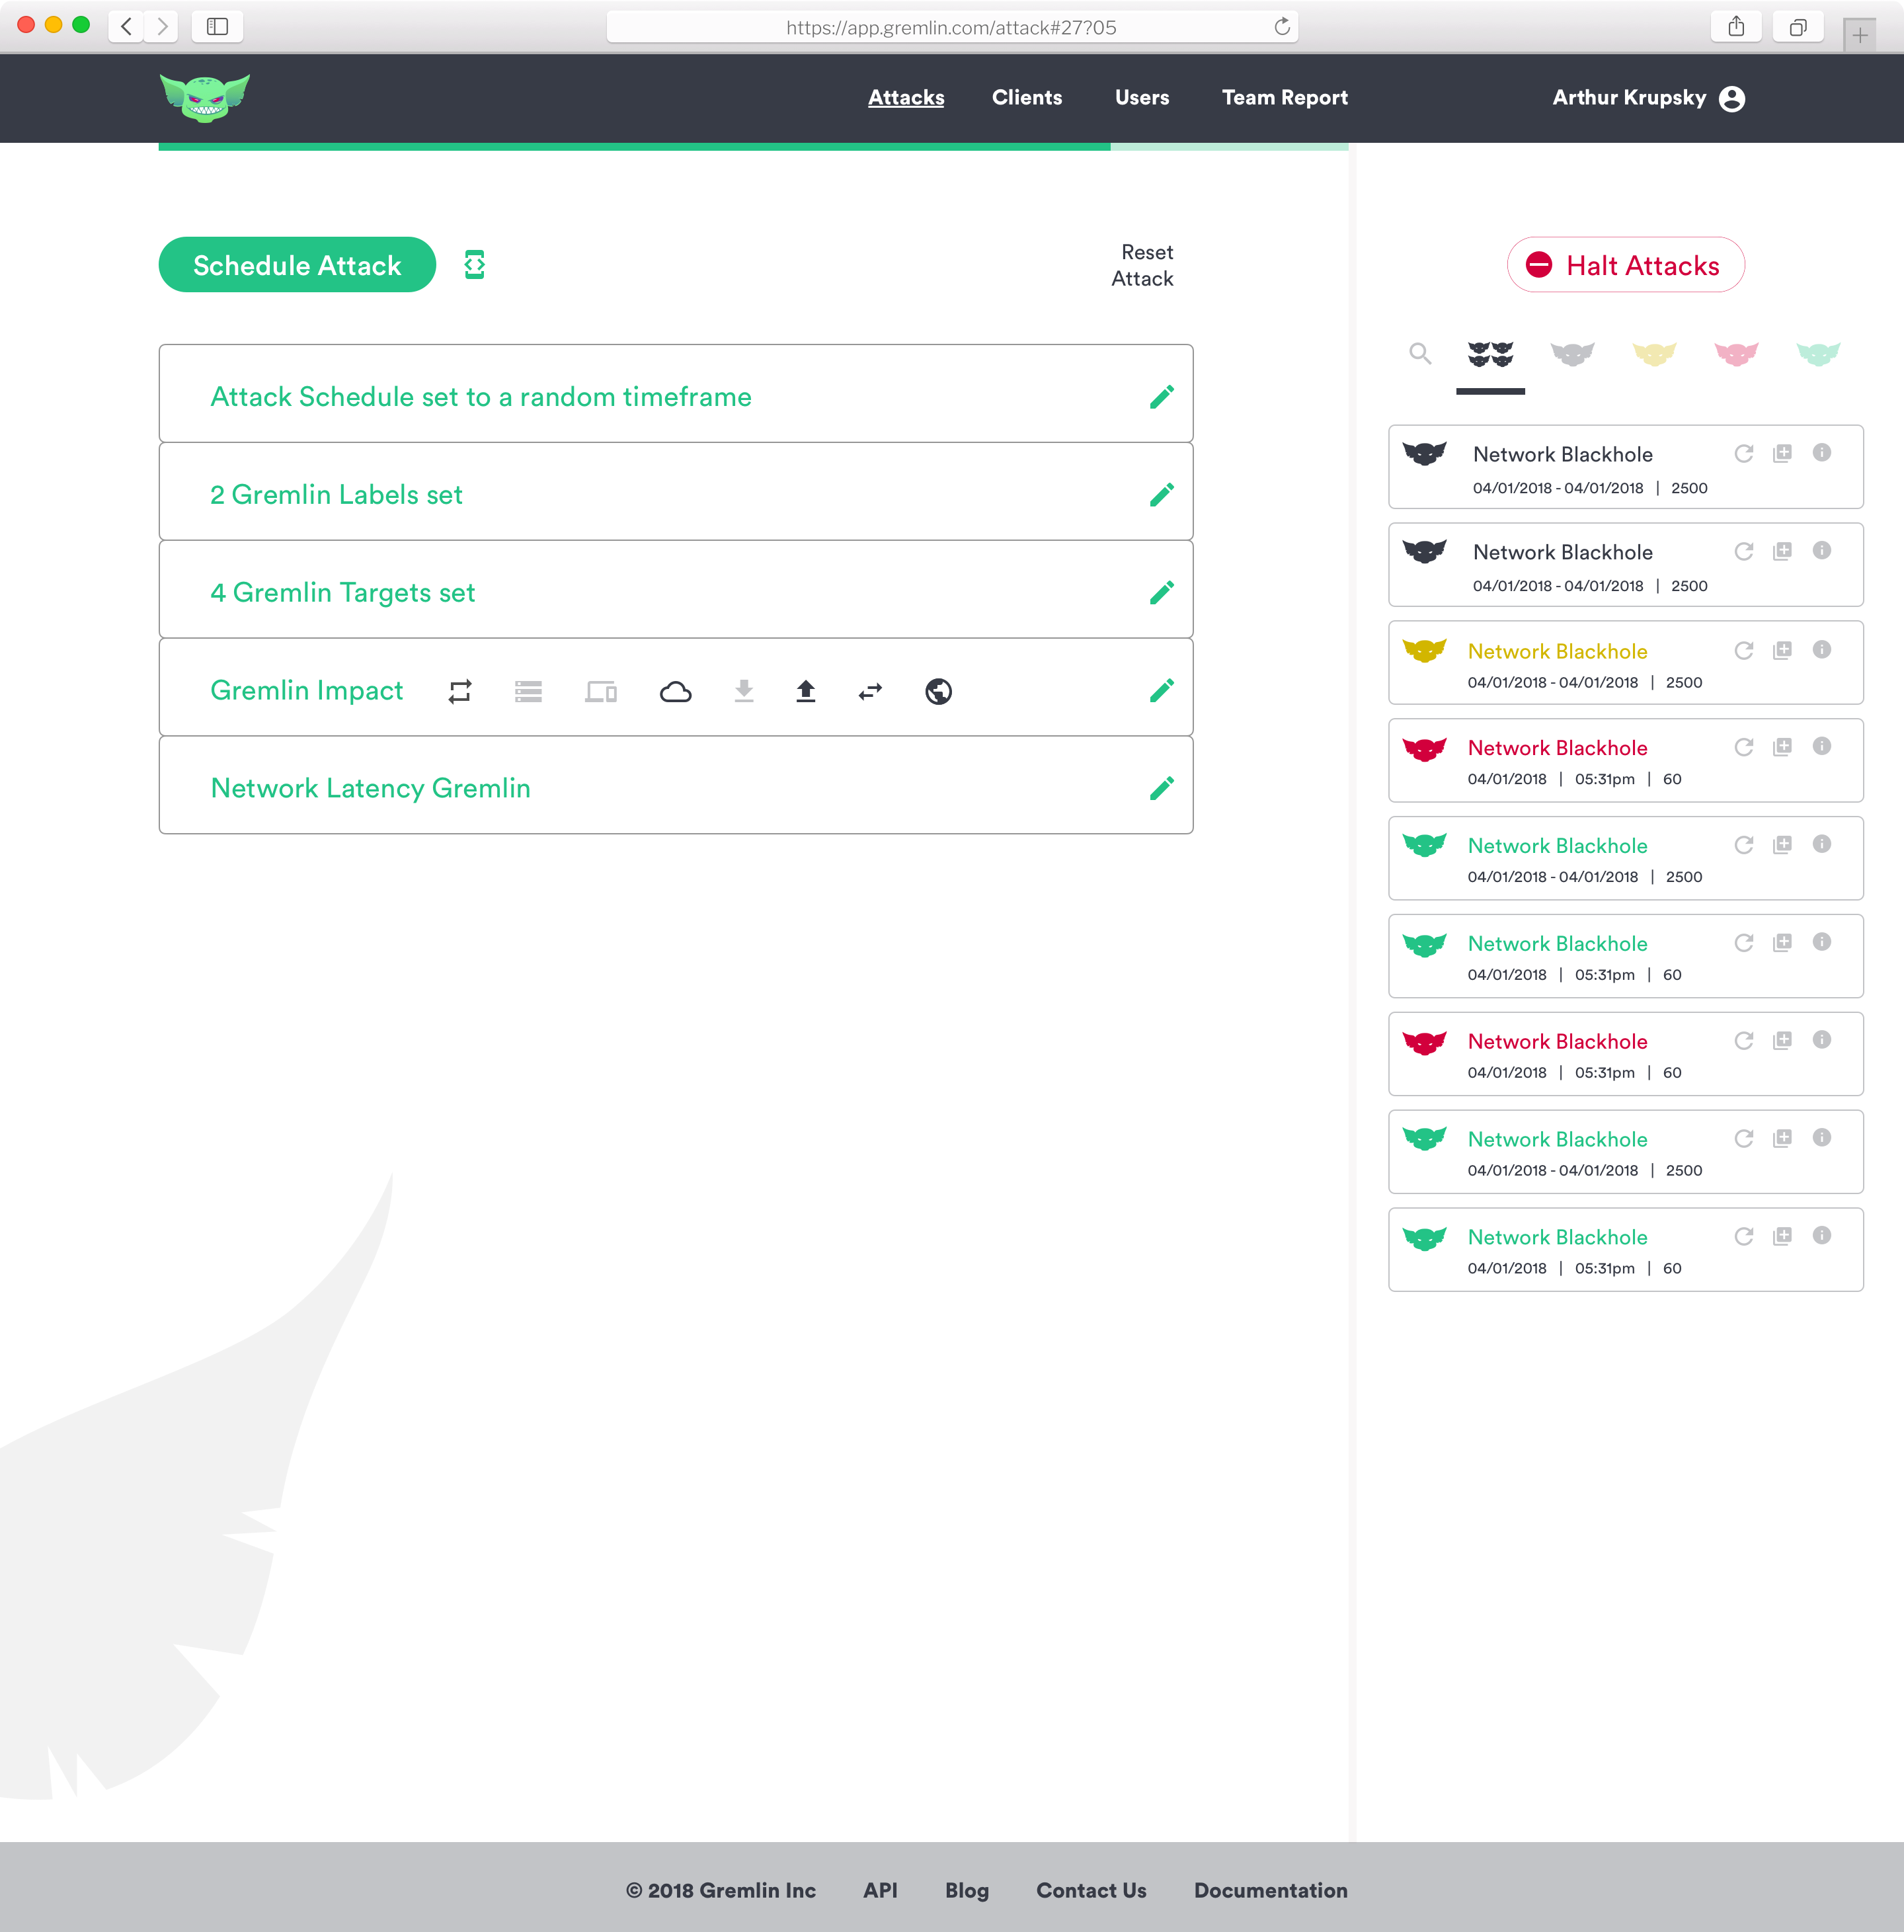Select the download arrow impact icon
The image size is (1904, 1932).
[744, 692]
